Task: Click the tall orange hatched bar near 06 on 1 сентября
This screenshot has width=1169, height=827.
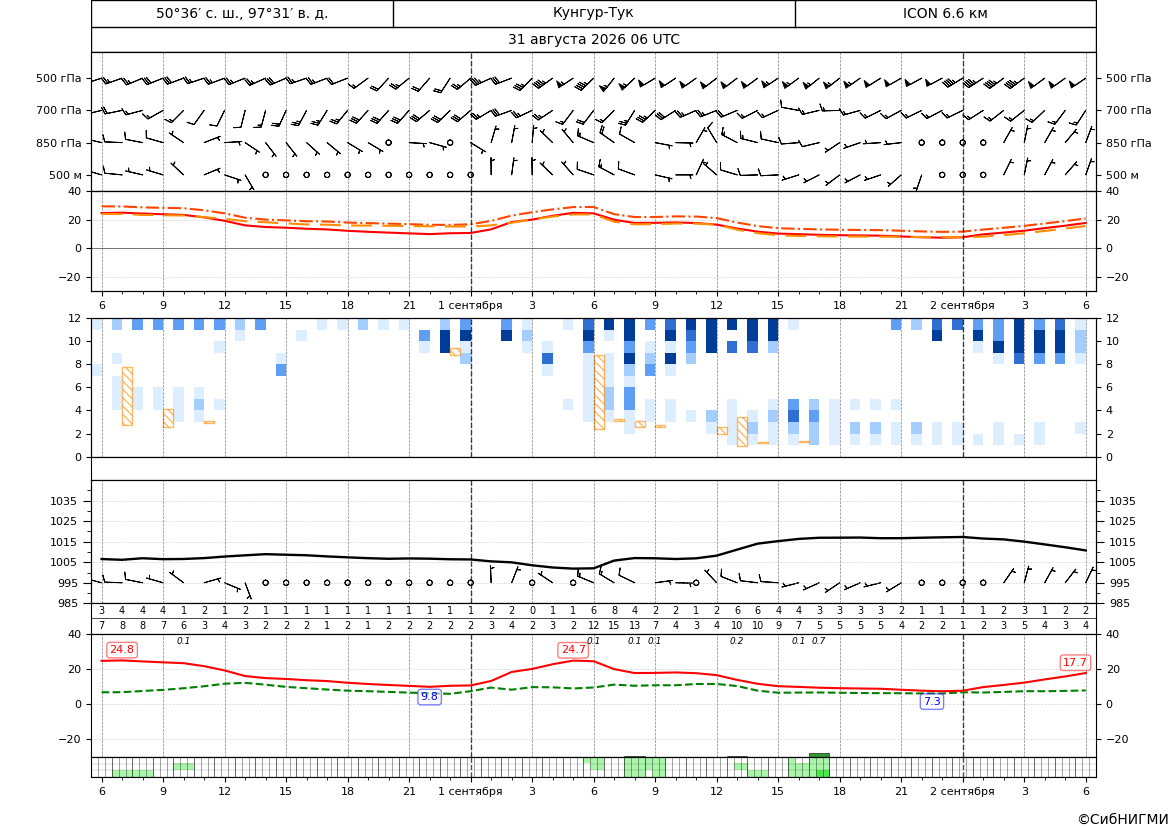Action: (599, 392)
